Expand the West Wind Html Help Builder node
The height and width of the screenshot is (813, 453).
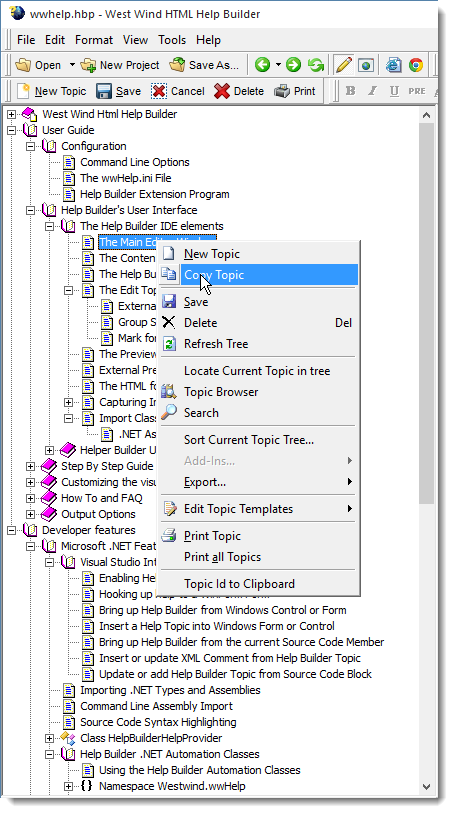pos(11,115)
